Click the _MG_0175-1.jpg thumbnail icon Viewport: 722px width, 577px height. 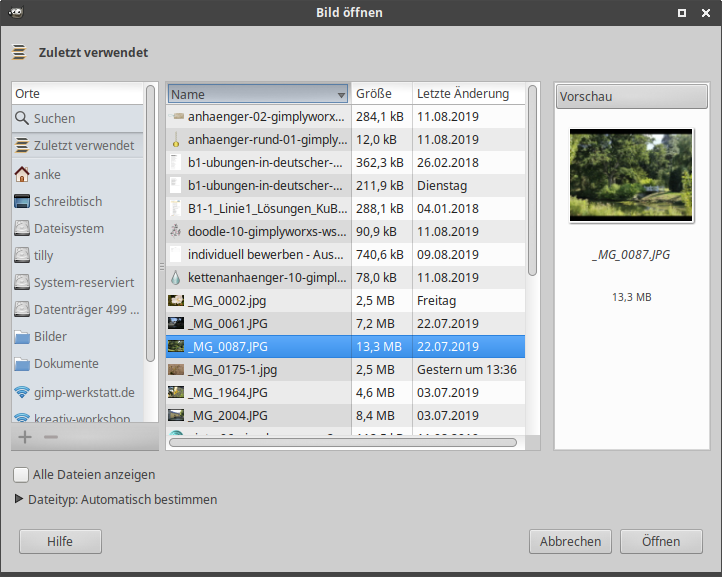click(x=176, y=369)
